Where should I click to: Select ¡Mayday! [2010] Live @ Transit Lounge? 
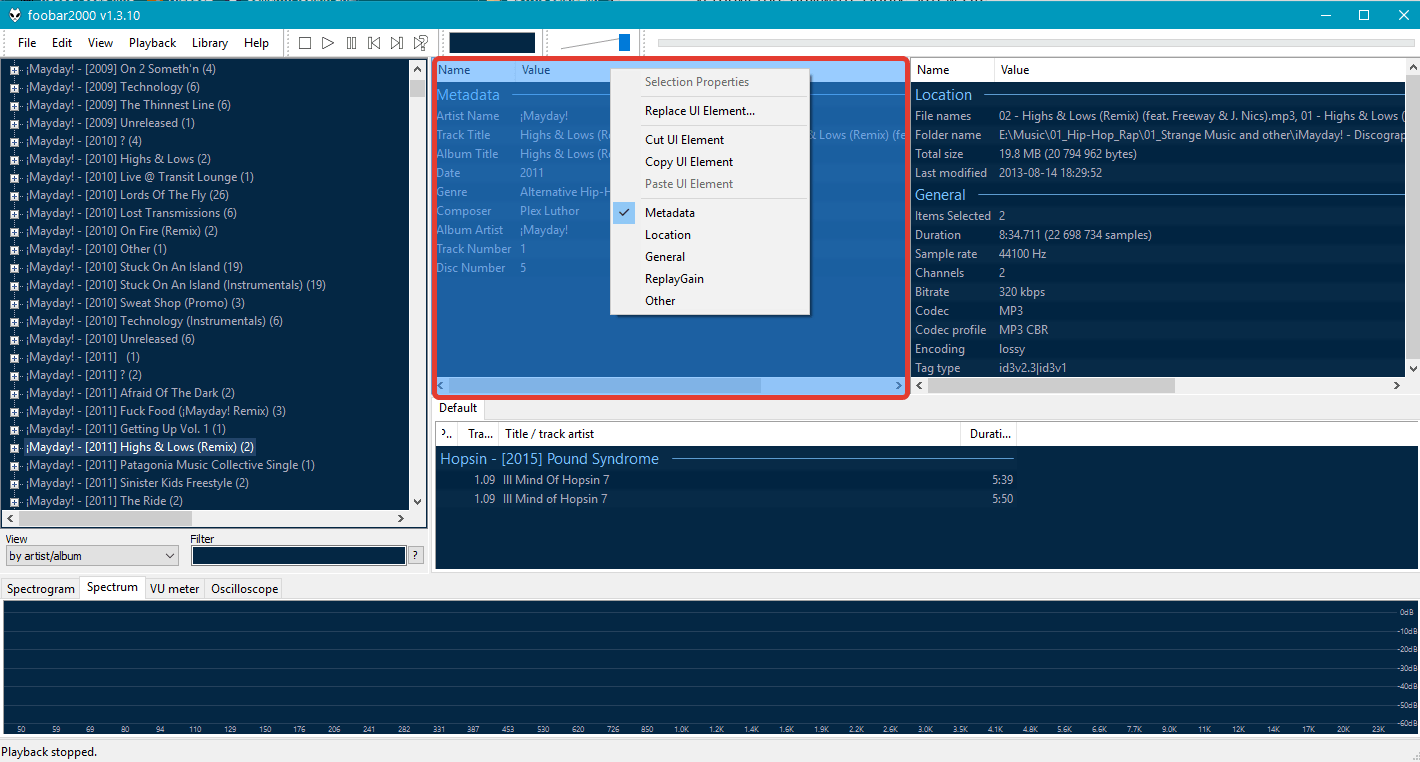140,177
